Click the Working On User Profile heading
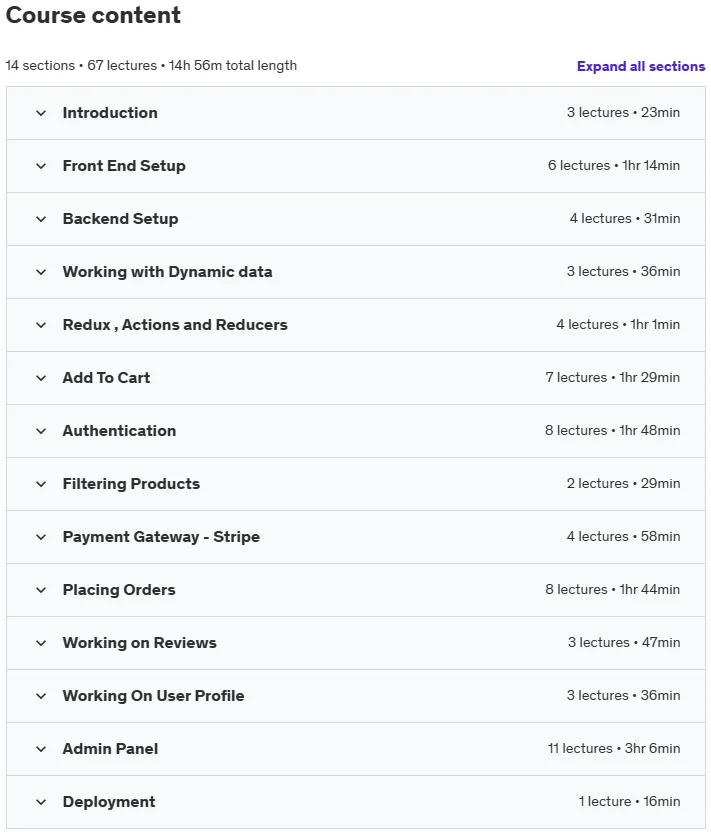The image size is (711, 832). click(153, 696)
